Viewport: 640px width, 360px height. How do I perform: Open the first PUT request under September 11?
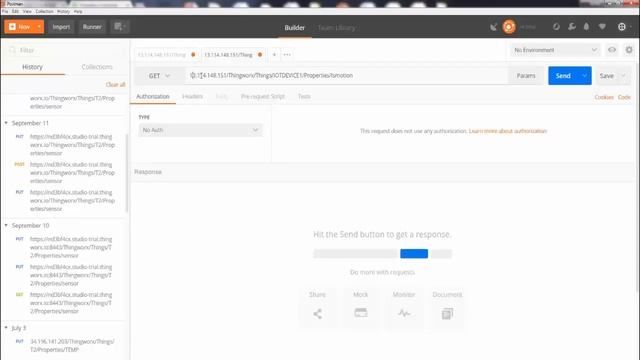point(65,145)
